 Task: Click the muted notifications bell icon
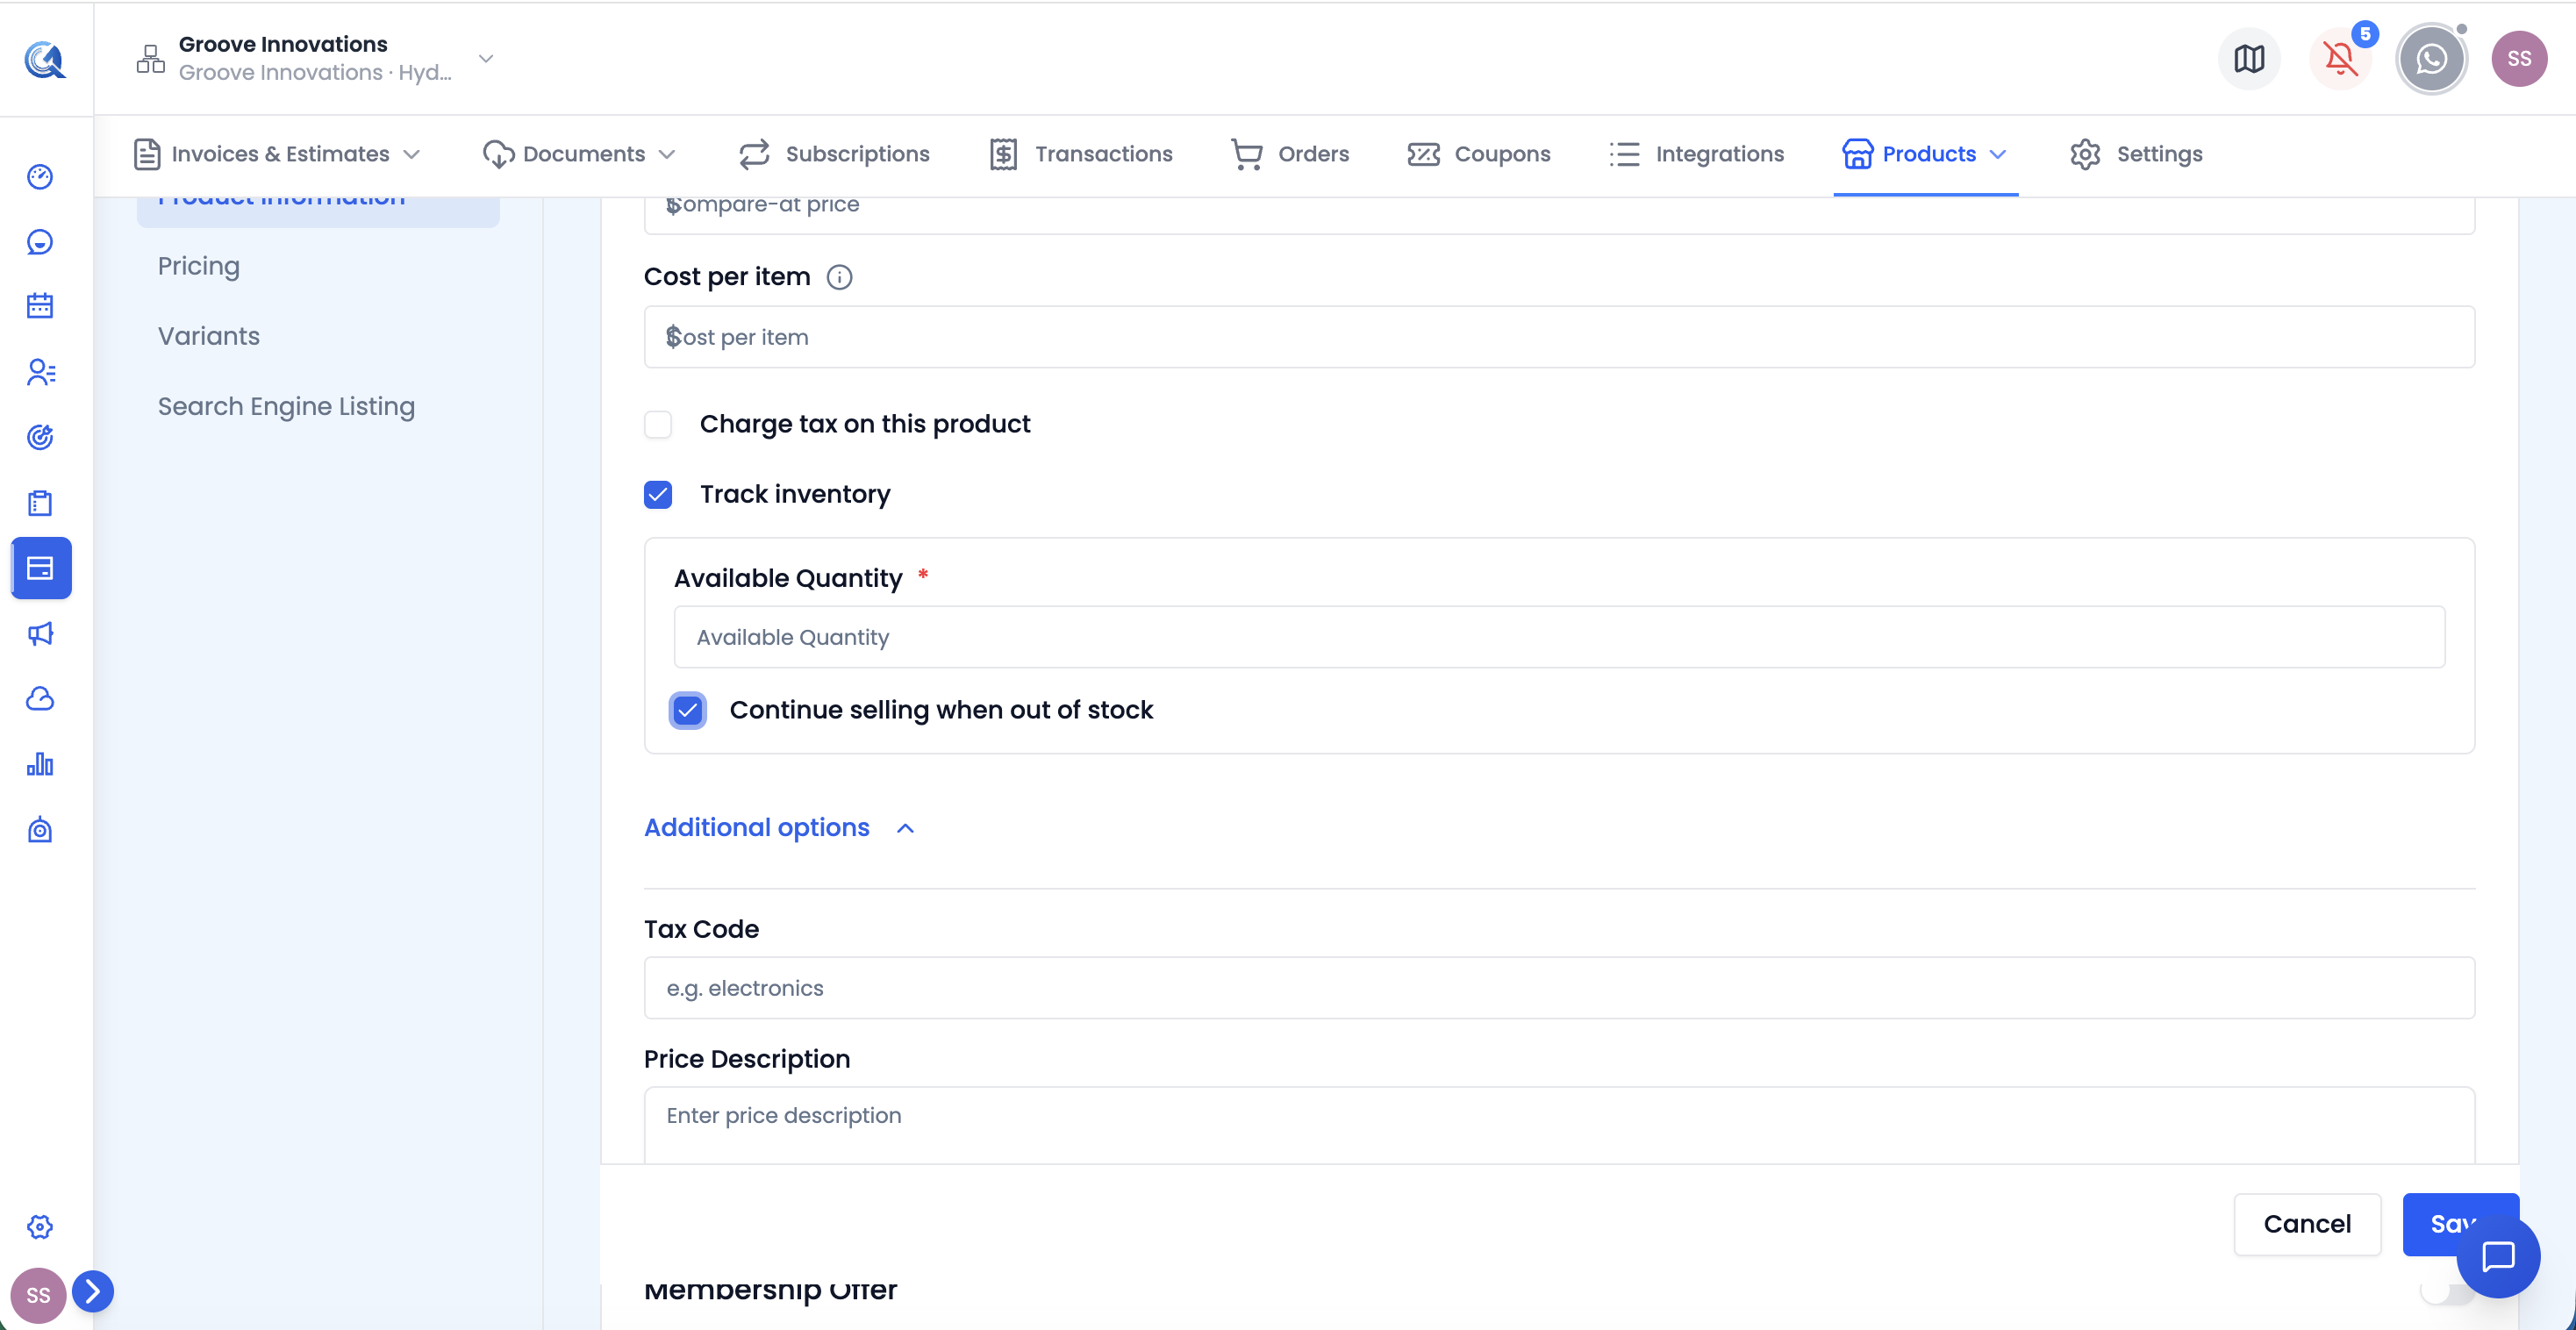point(2340,59)
